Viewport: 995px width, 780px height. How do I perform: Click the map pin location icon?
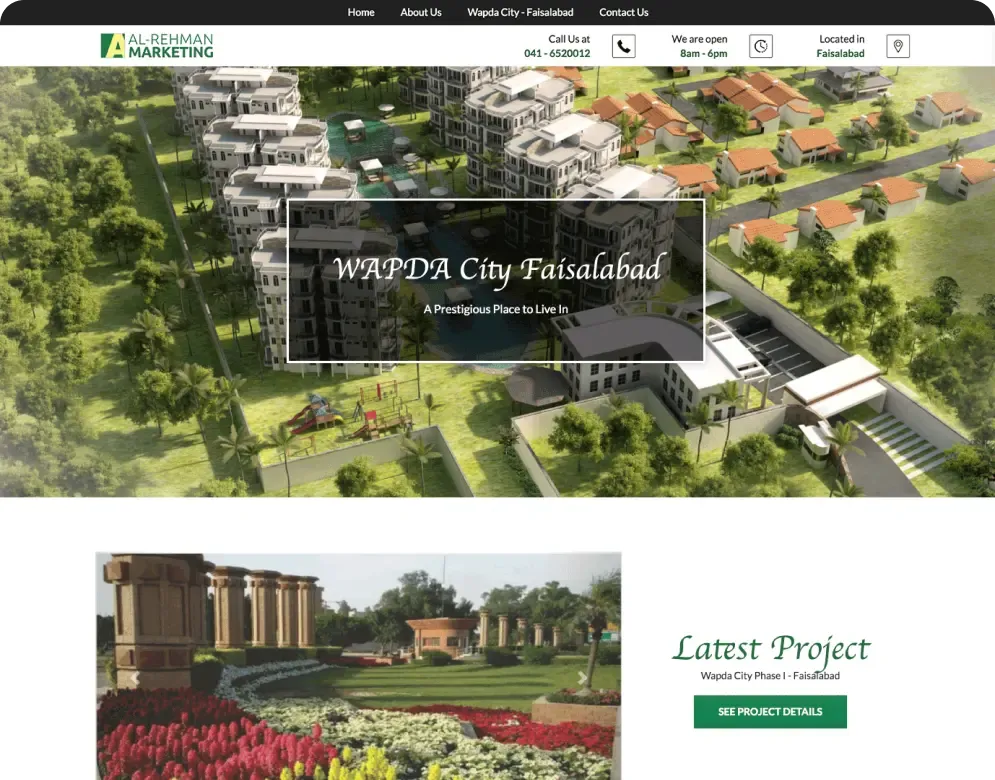tap(898, 46)
